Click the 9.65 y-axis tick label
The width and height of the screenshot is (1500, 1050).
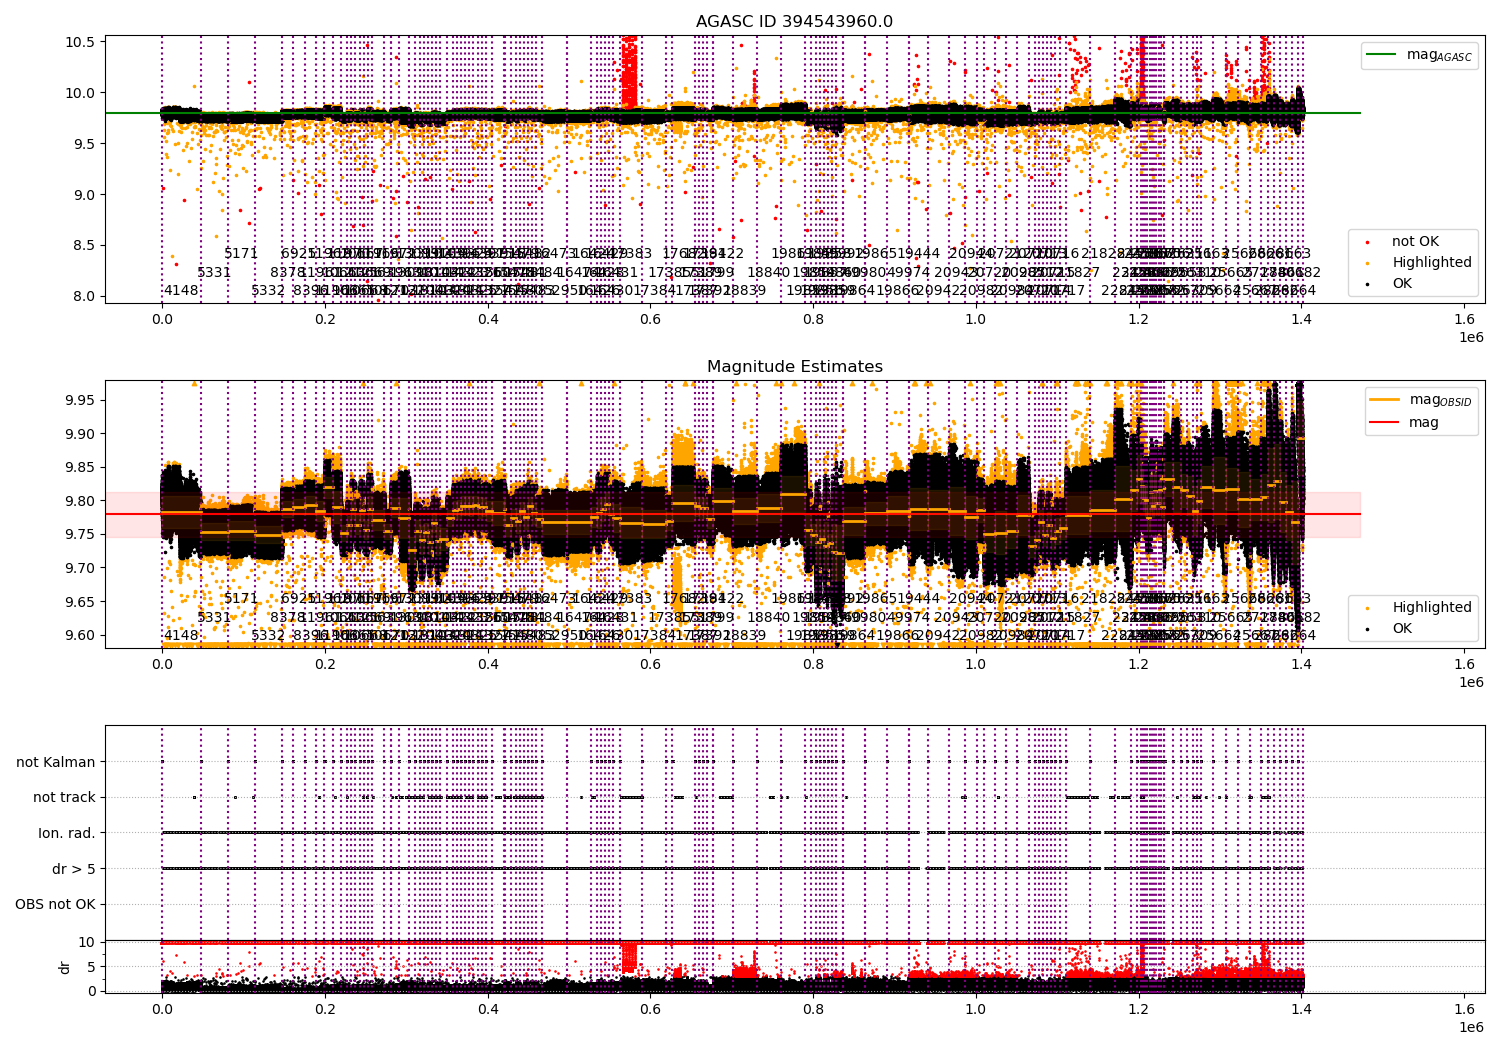pos(80,602)
